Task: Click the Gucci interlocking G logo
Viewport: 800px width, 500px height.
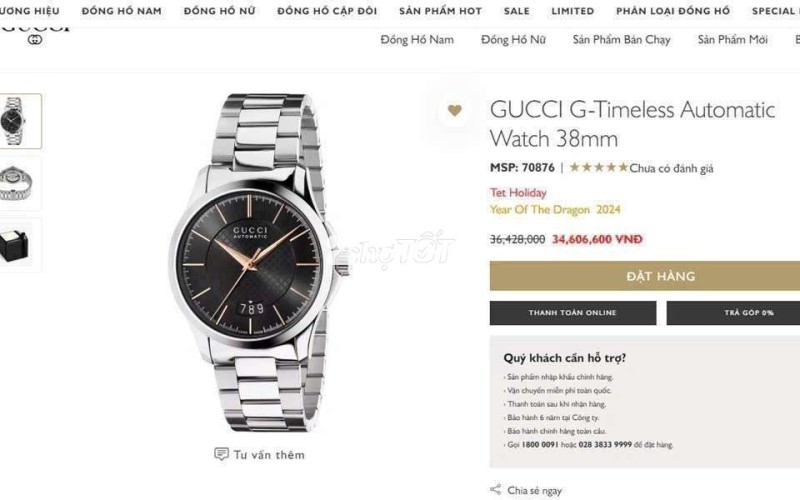Action: pos(35,39)
